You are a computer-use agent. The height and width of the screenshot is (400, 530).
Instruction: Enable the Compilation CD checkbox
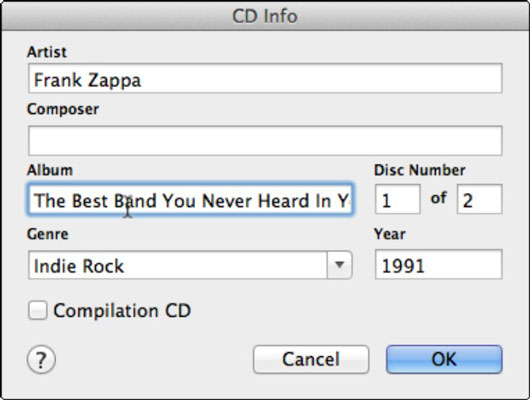(x=37, y=310)
